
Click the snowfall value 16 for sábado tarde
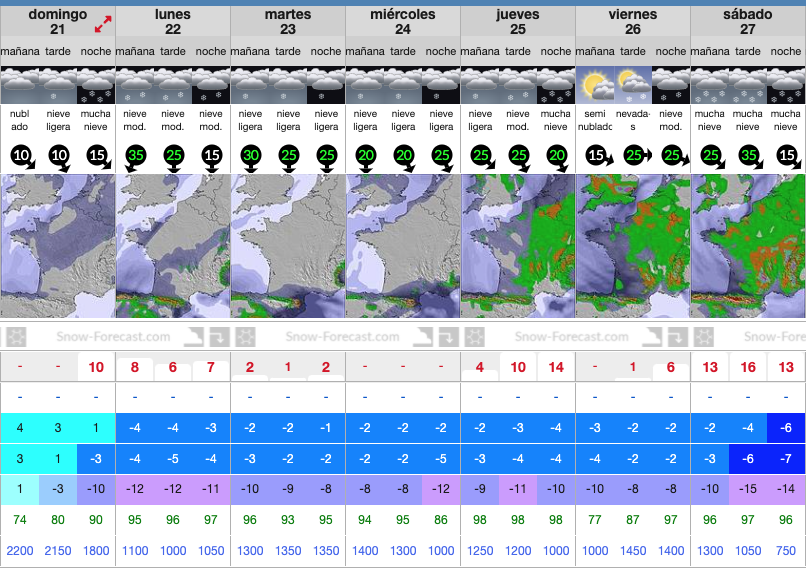point(748,367)
